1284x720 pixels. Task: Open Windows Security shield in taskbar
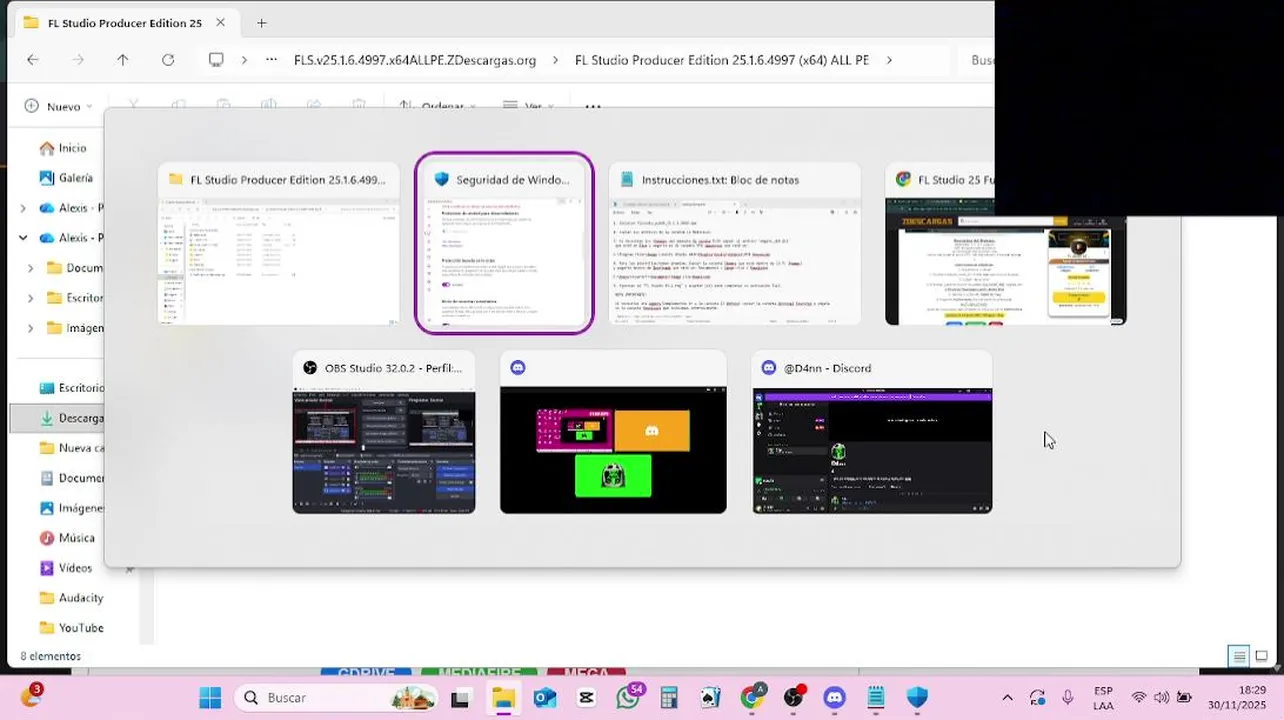[x=917, y=697]
